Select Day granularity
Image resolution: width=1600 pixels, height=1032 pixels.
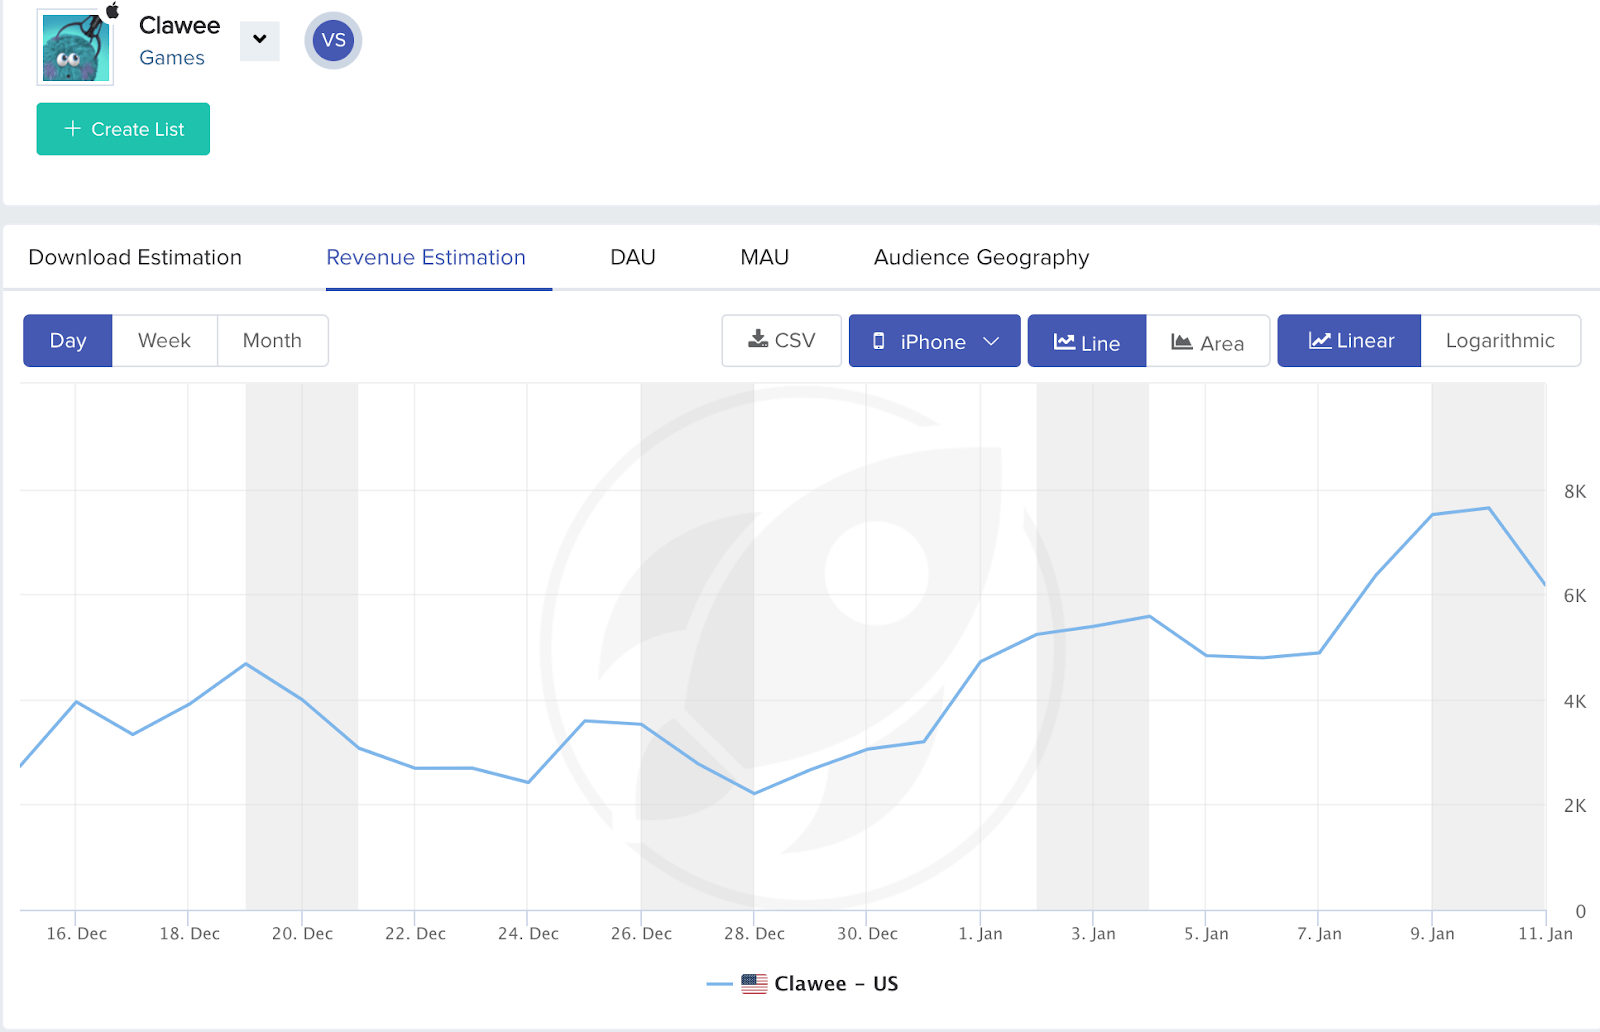tap(68, 341)
